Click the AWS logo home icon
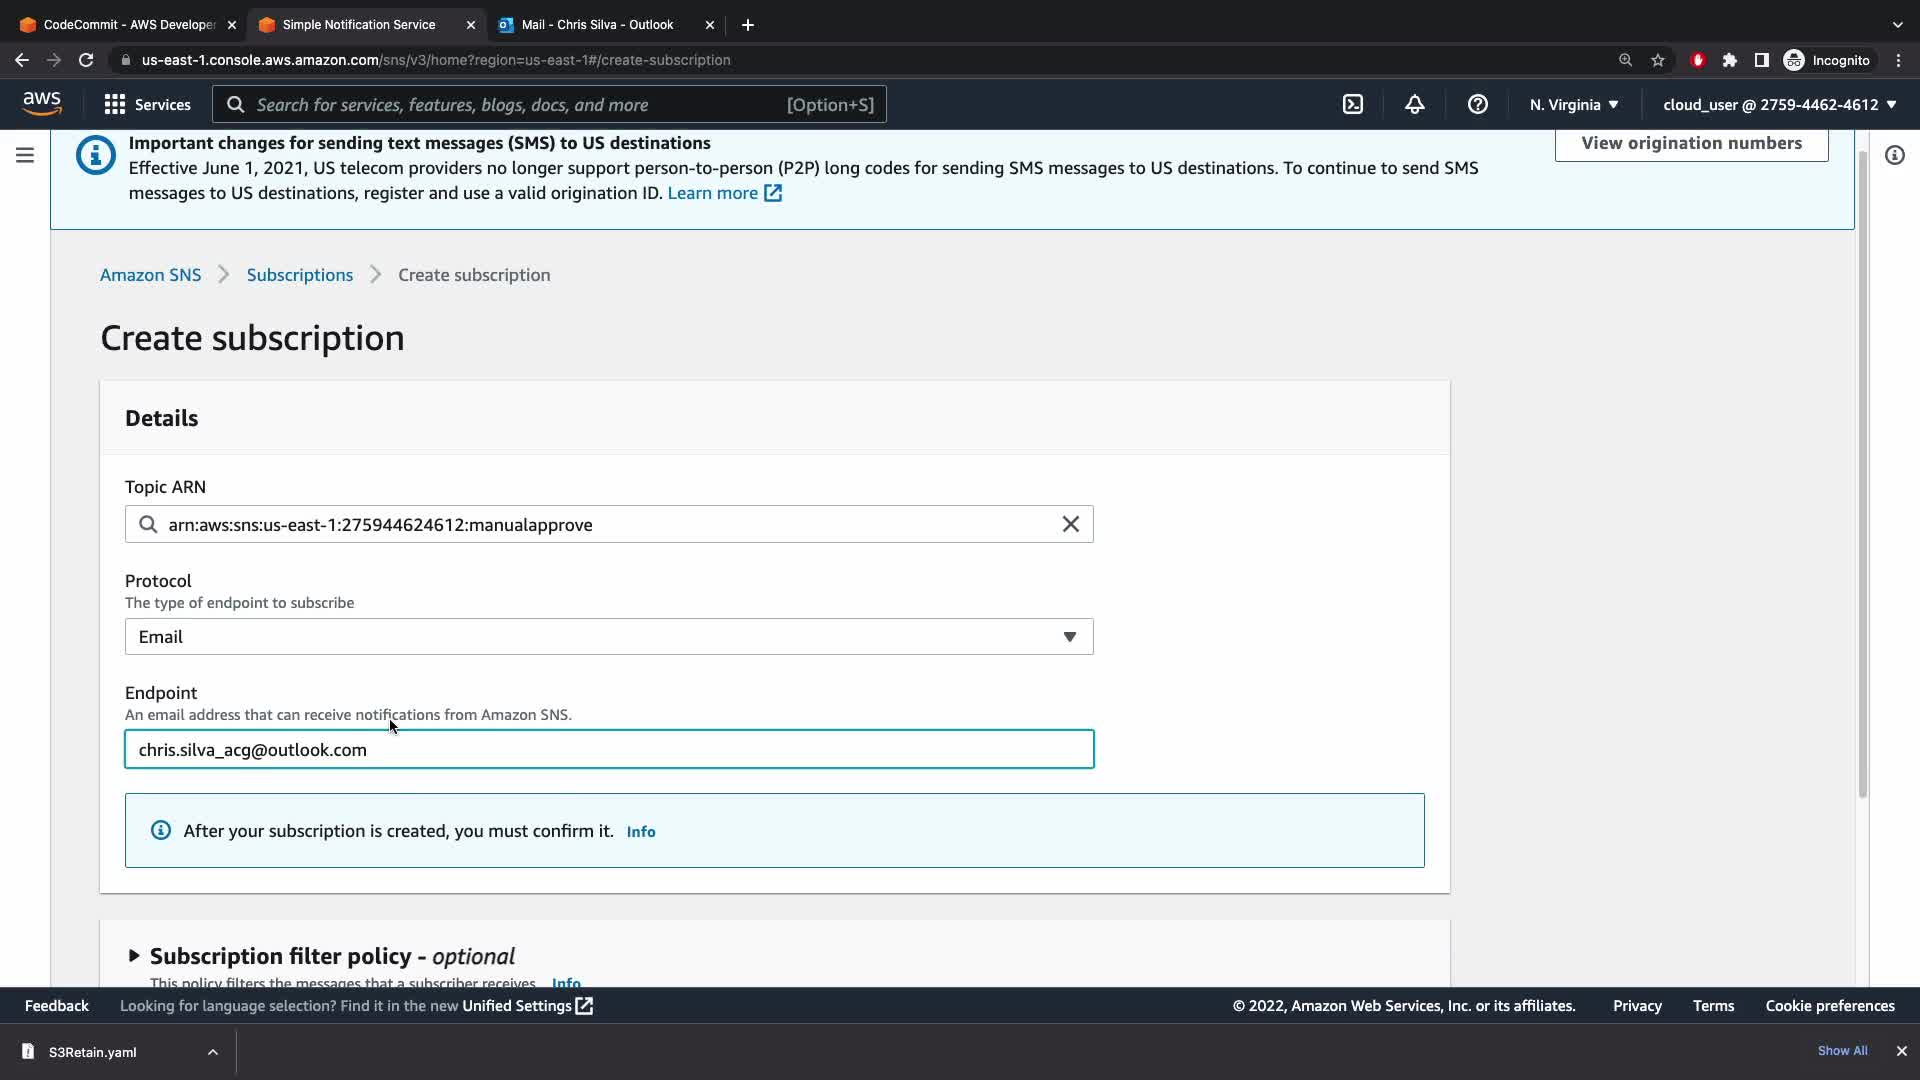Image resolution: width=1920 pixels, height=1080 pixels. [x=42, y=103]
